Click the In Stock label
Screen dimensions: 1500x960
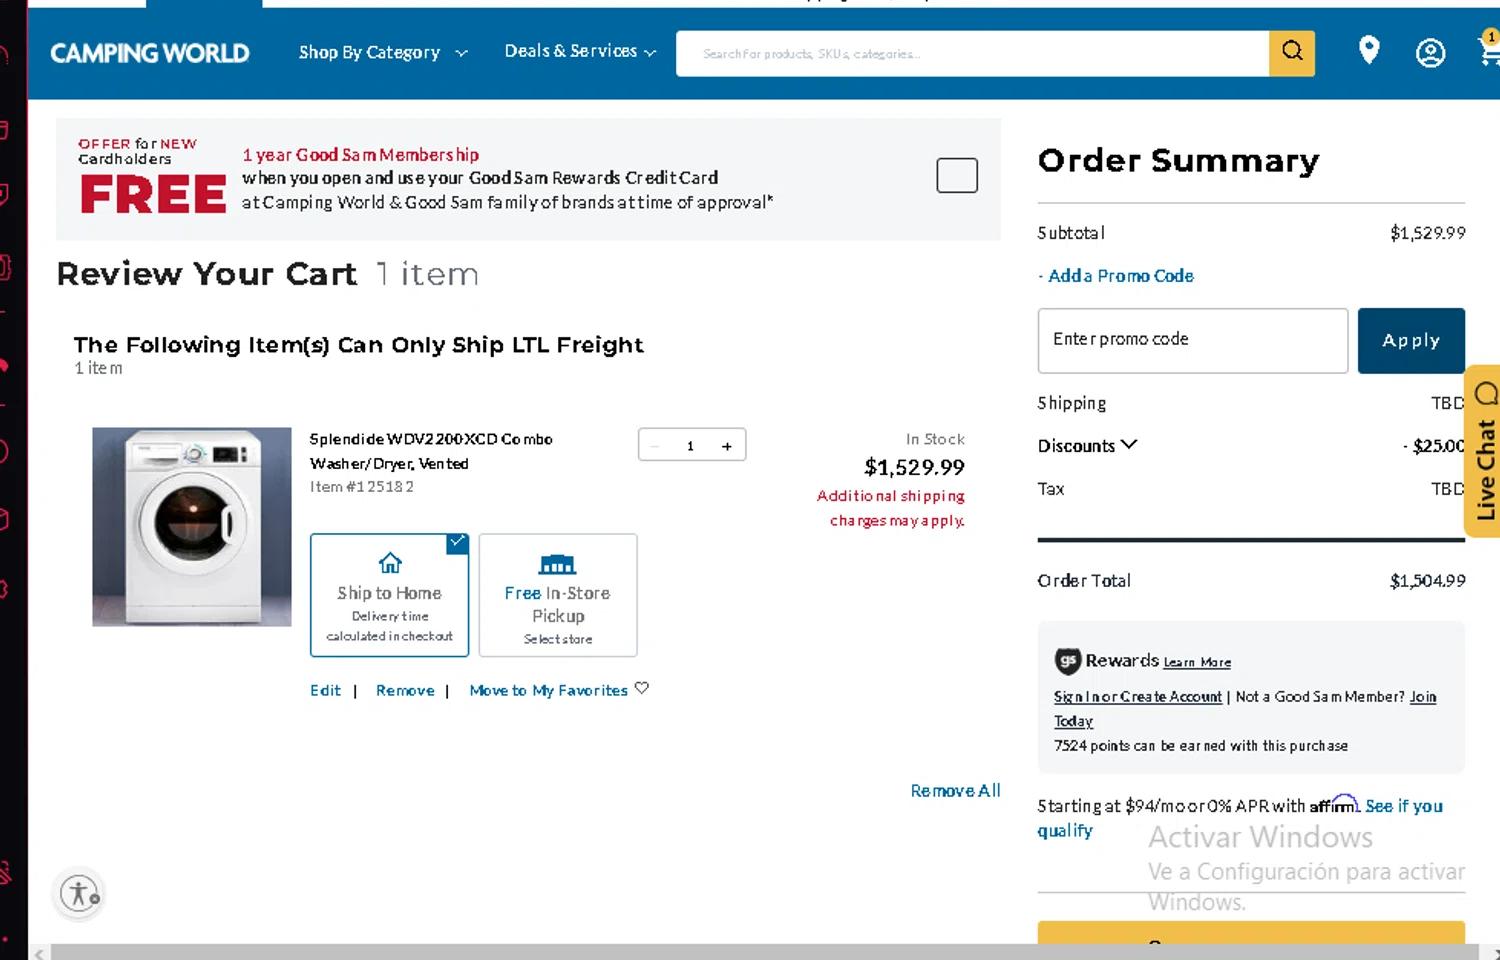[x=935, y=439]
